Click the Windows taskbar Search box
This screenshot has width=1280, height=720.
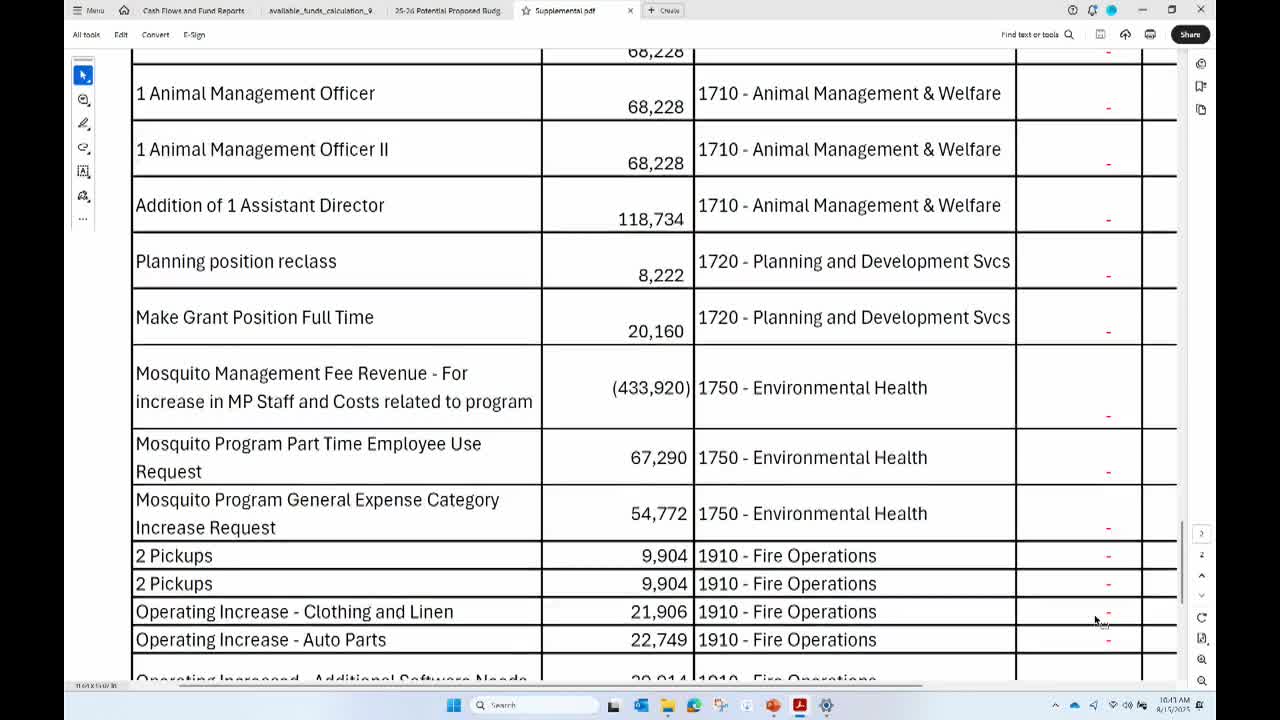(535, 705)
